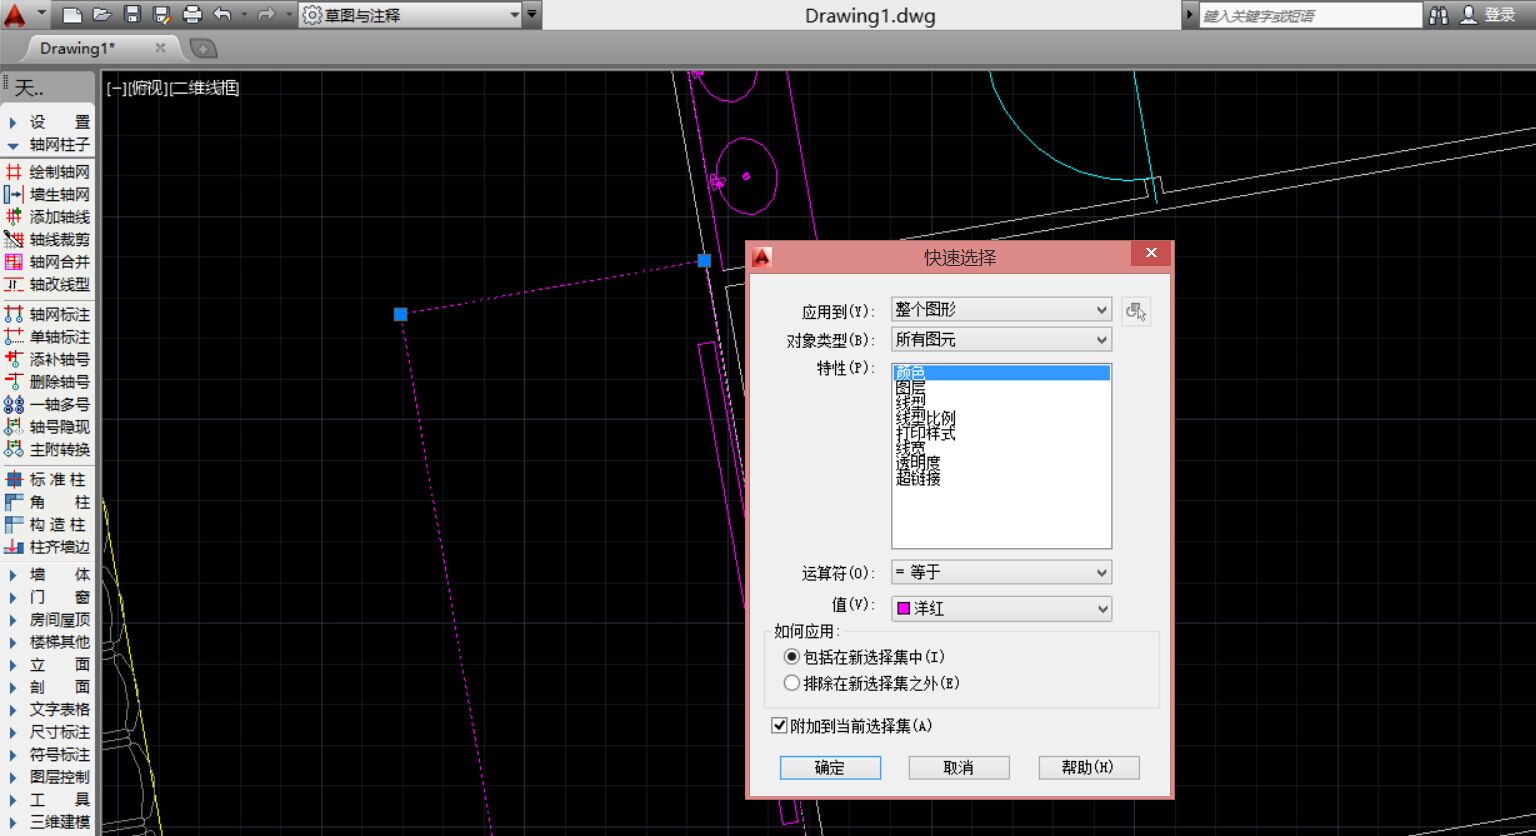This screenshot has height=836, width=1536.
Task: Open the 应用到 dropdown
Action: [1001, 310]
